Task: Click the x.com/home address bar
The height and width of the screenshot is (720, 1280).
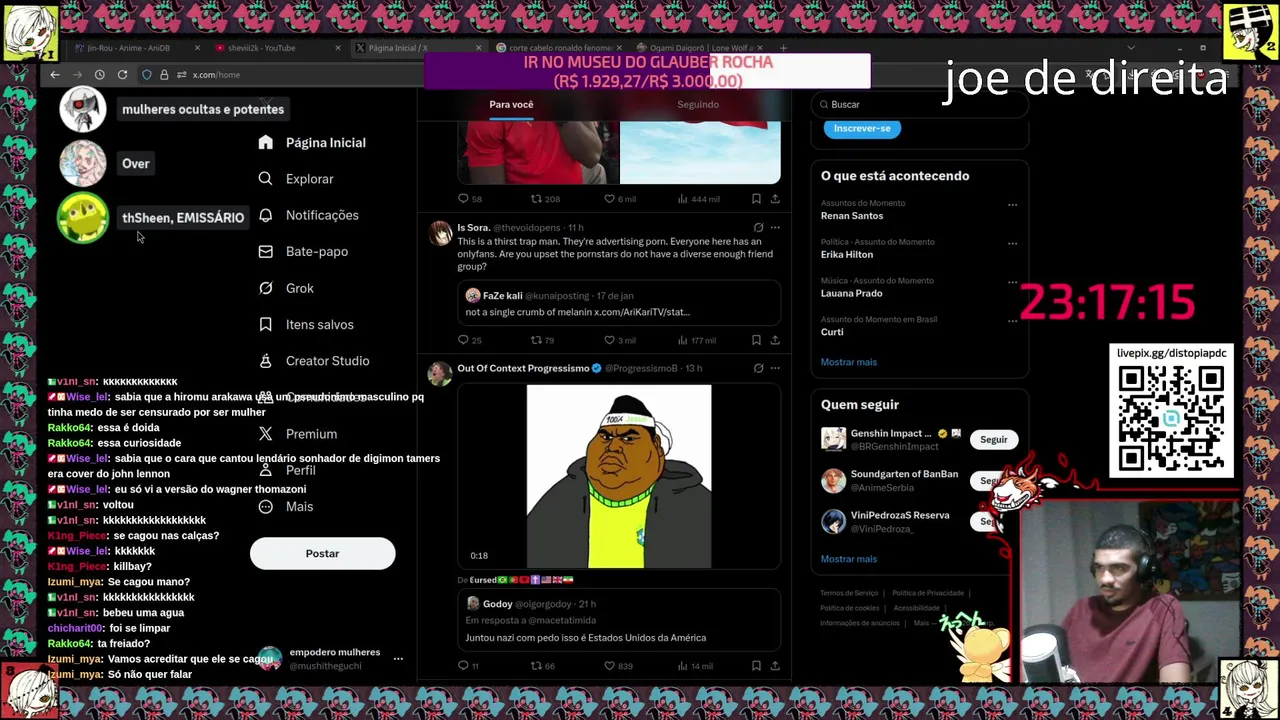Action: pos(216,75)
